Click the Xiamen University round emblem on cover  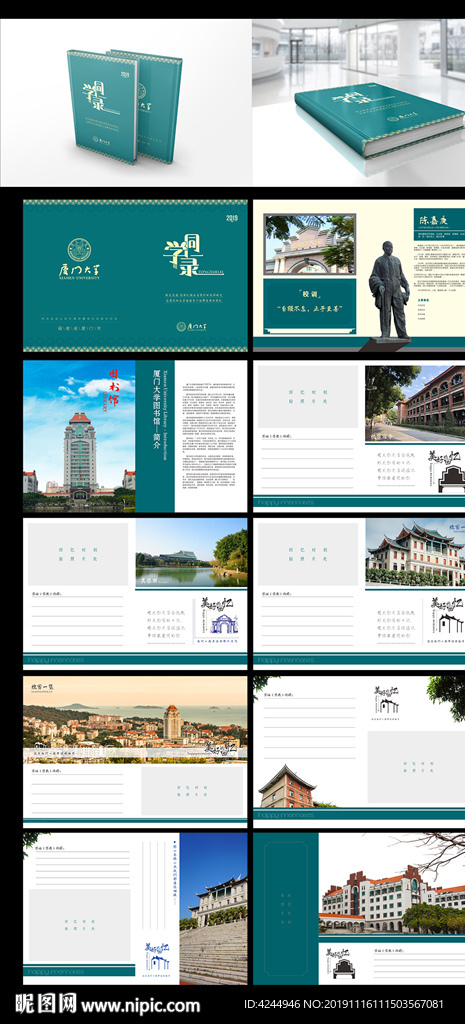point(80,250)
